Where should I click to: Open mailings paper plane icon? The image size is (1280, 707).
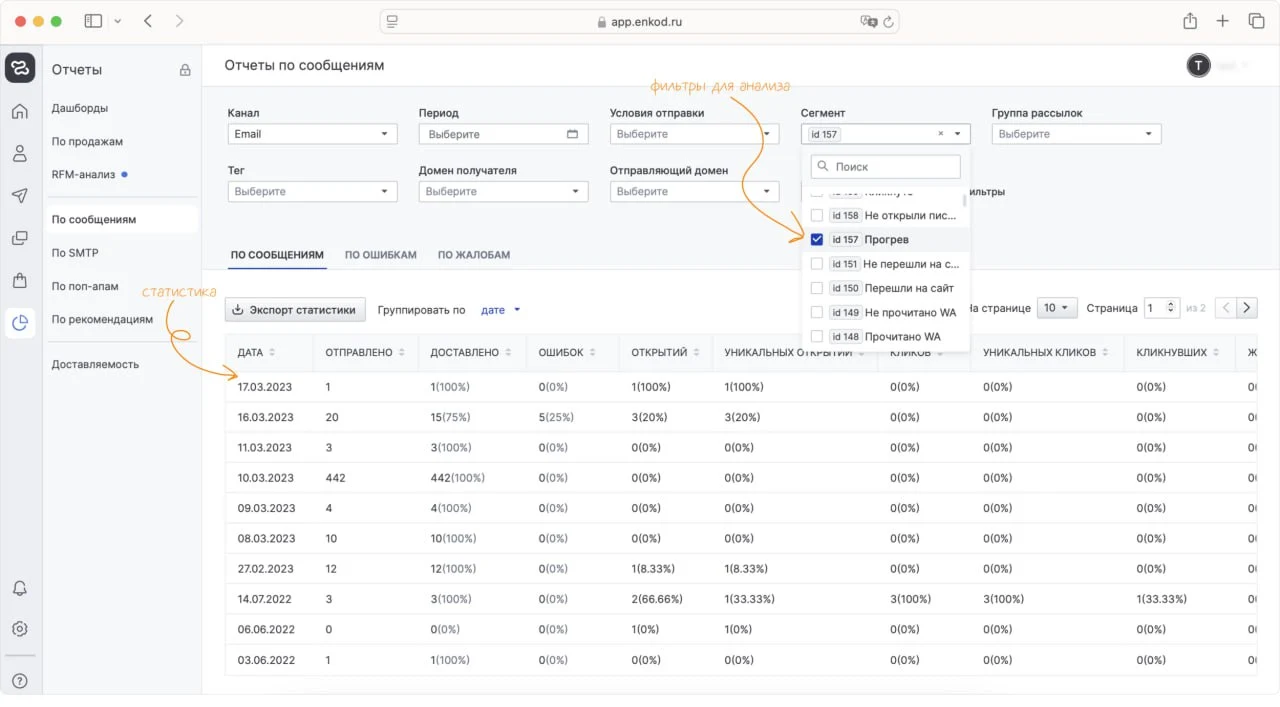[x=20, y=196]
